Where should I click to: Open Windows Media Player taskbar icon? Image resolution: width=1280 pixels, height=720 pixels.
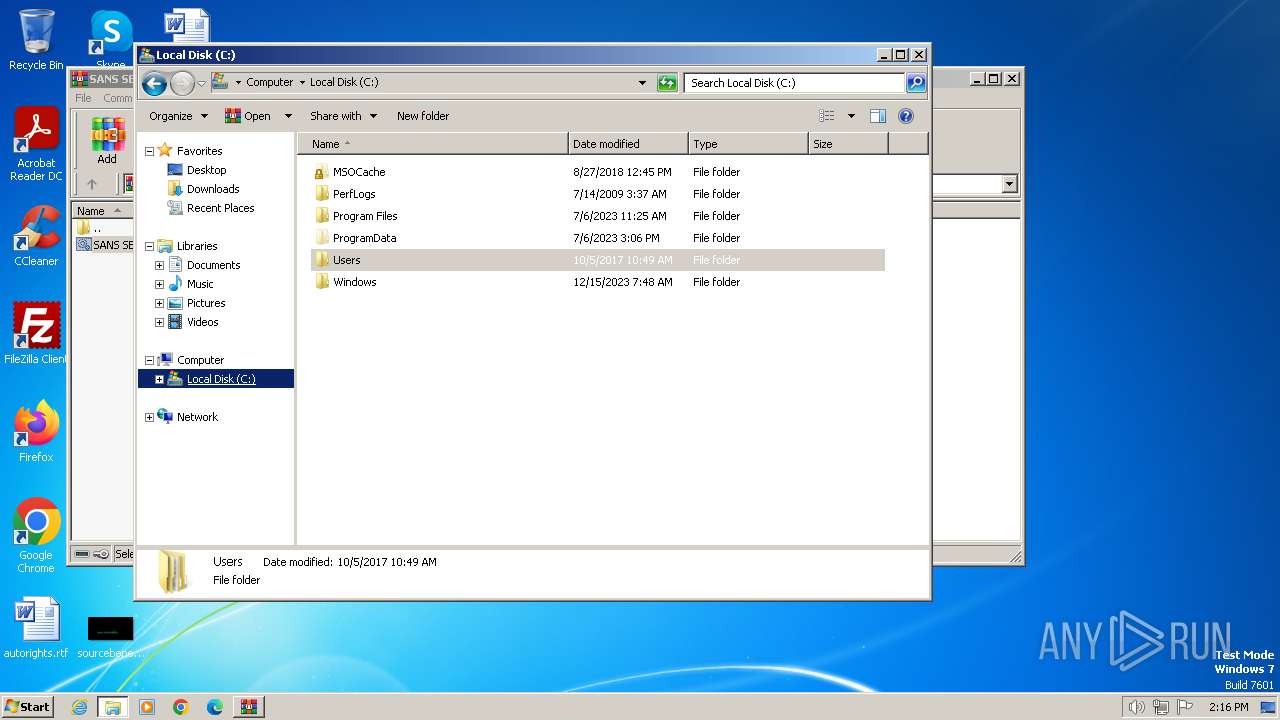[x=147, y=707]
